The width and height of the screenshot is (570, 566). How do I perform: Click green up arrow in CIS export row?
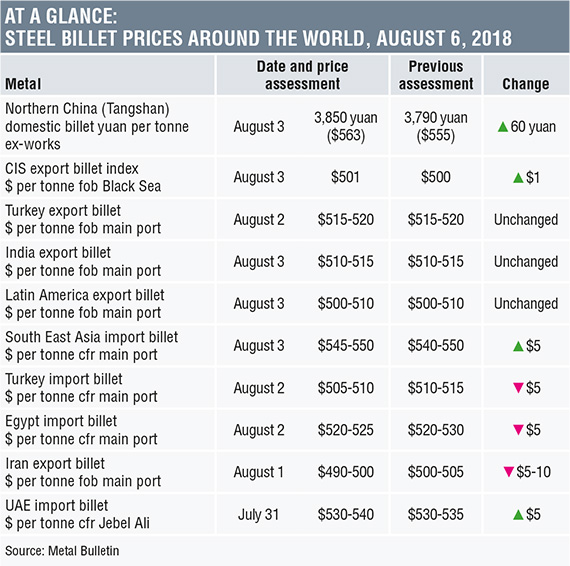click(x=518, y=178)
